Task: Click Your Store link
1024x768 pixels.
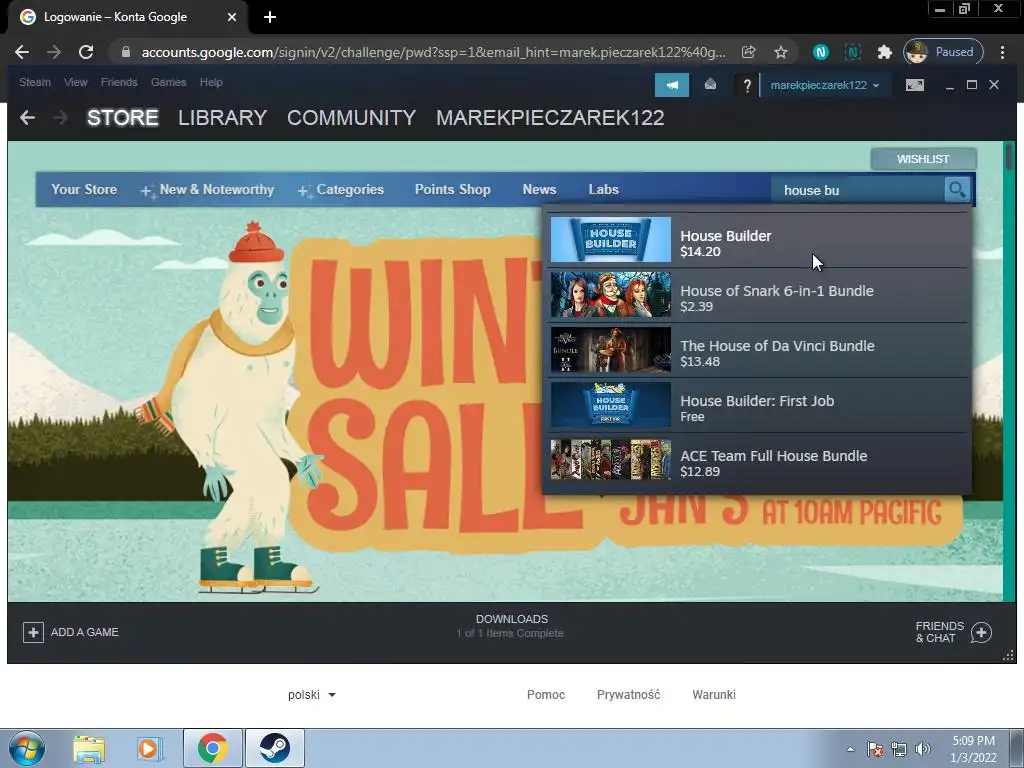Action: pos(84,189)
